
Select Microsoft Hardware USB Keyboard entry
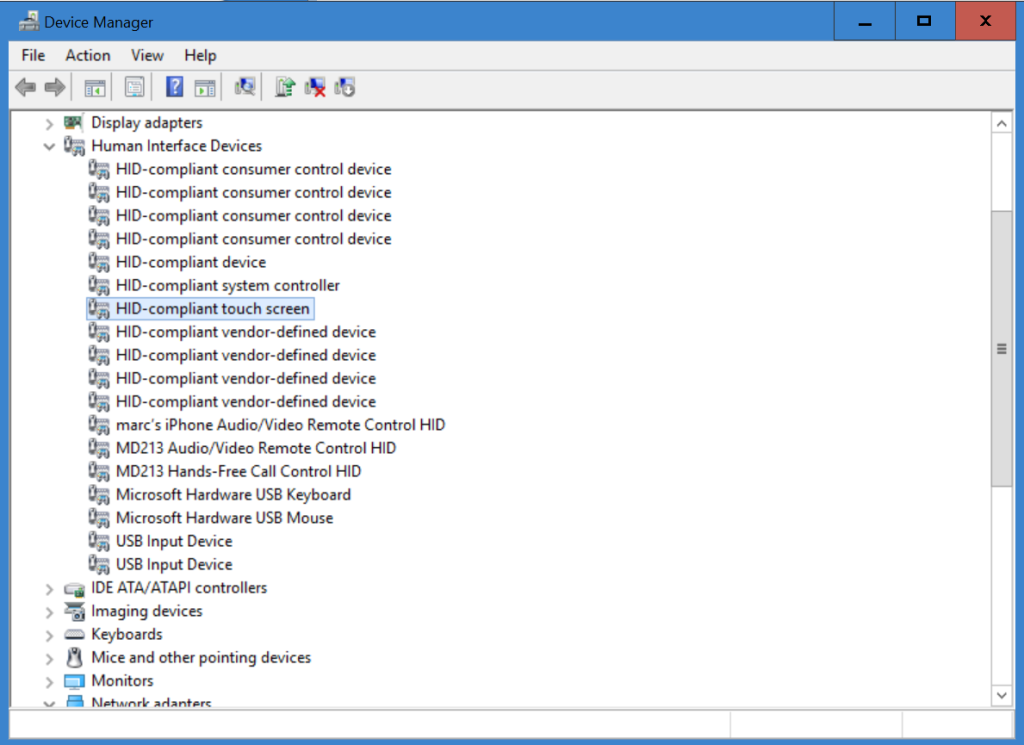233,495
